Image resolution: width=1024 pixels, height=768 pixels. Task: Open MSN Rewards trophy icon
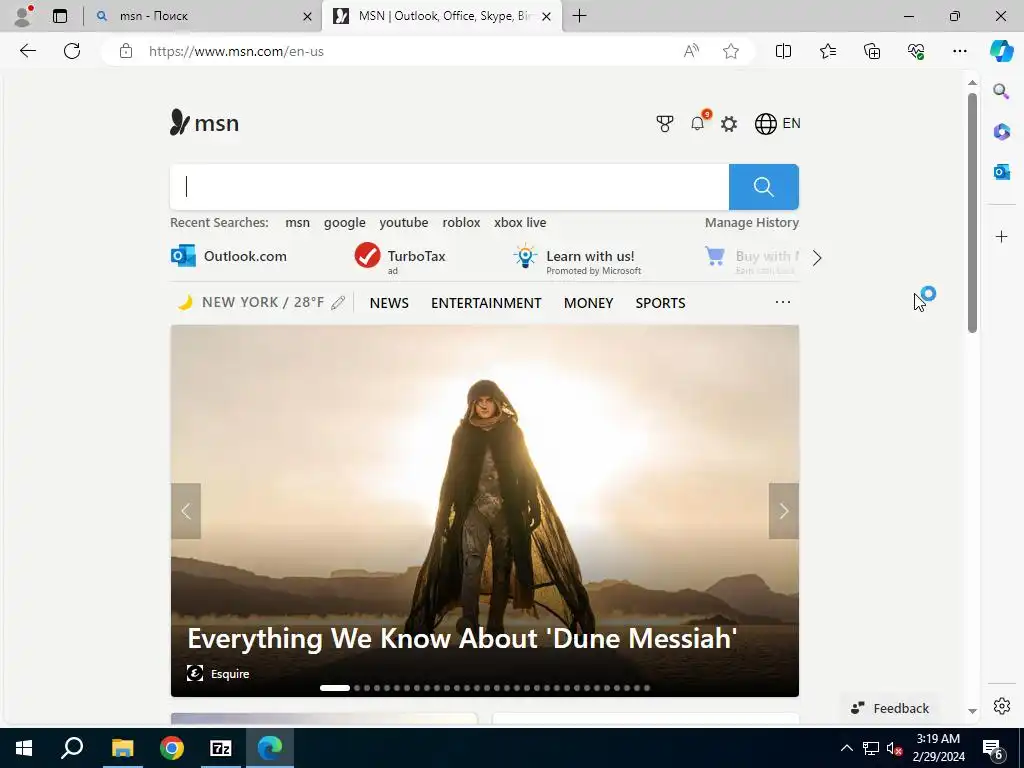(665, 123)
